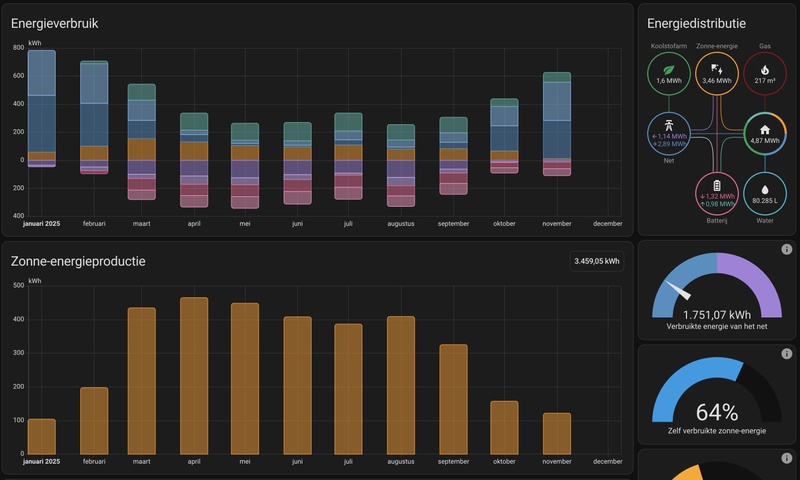800x480 pixels.
Task: Click the 80.285 L water value
Action: [764, 201]
